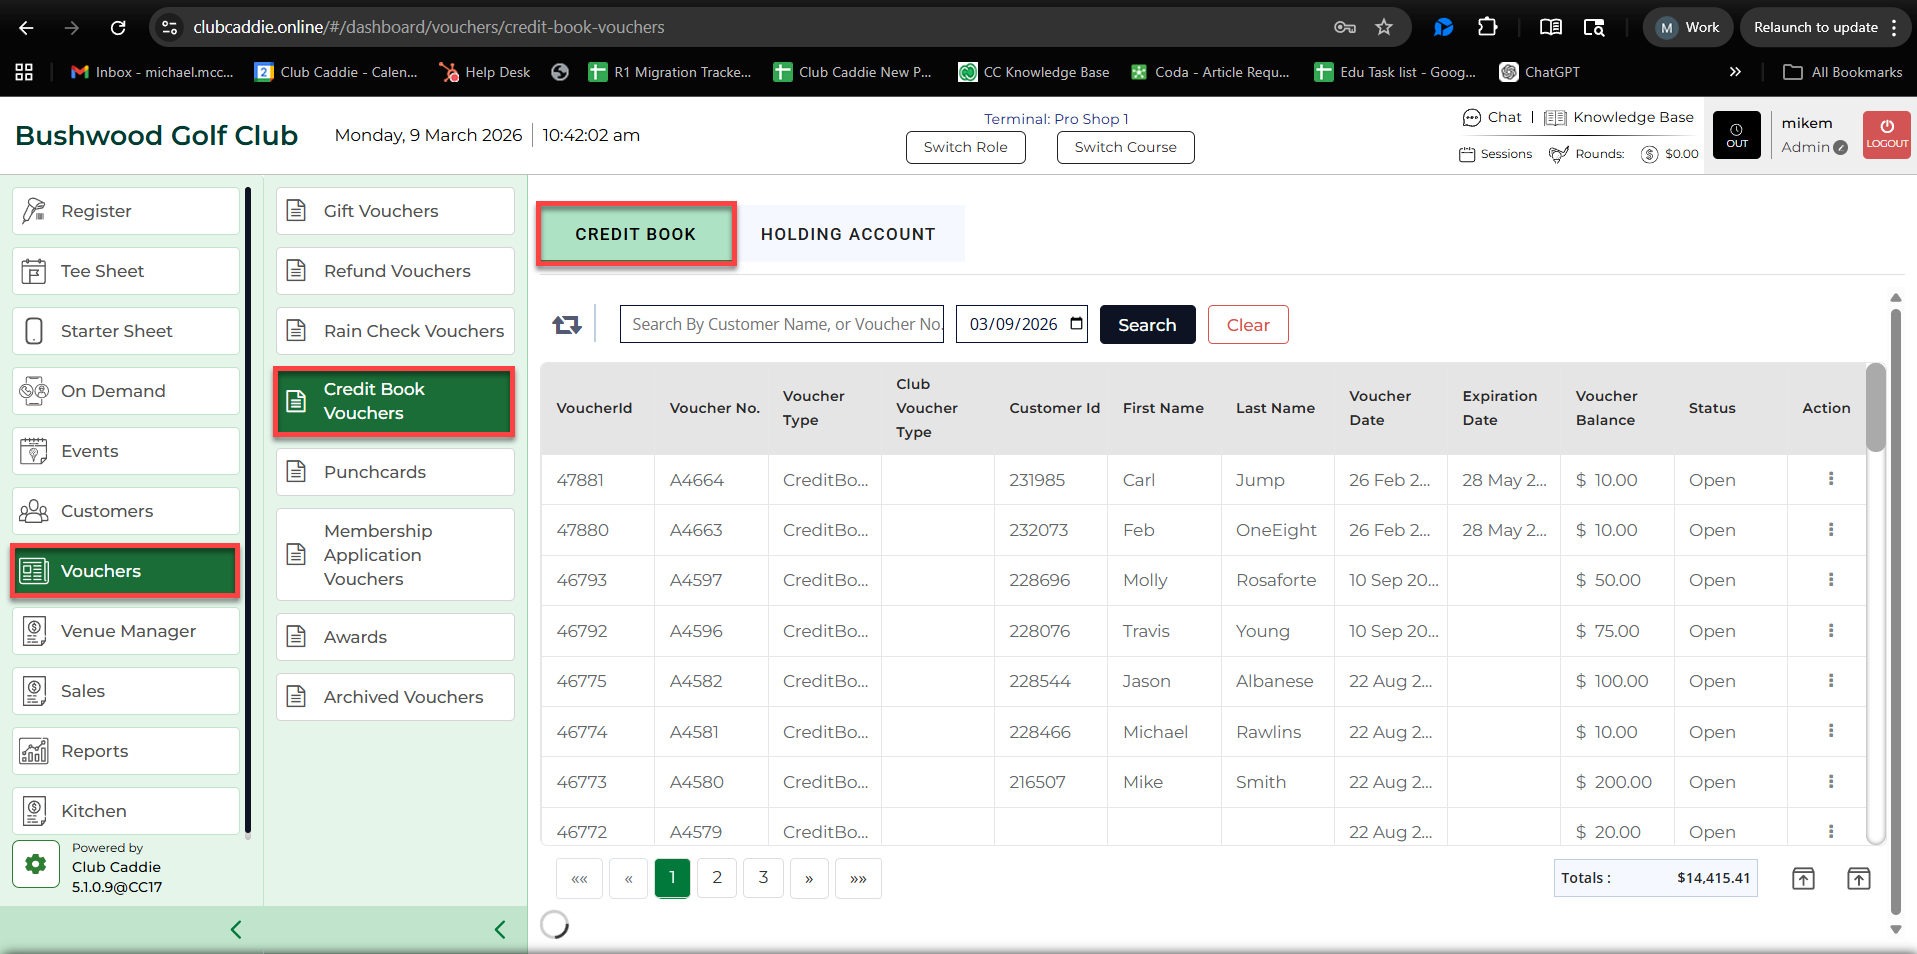This screenshot has width=1917, height=954.
Task: Collapse the main left sidebar chevron
Action: click(x=236, y=930)
